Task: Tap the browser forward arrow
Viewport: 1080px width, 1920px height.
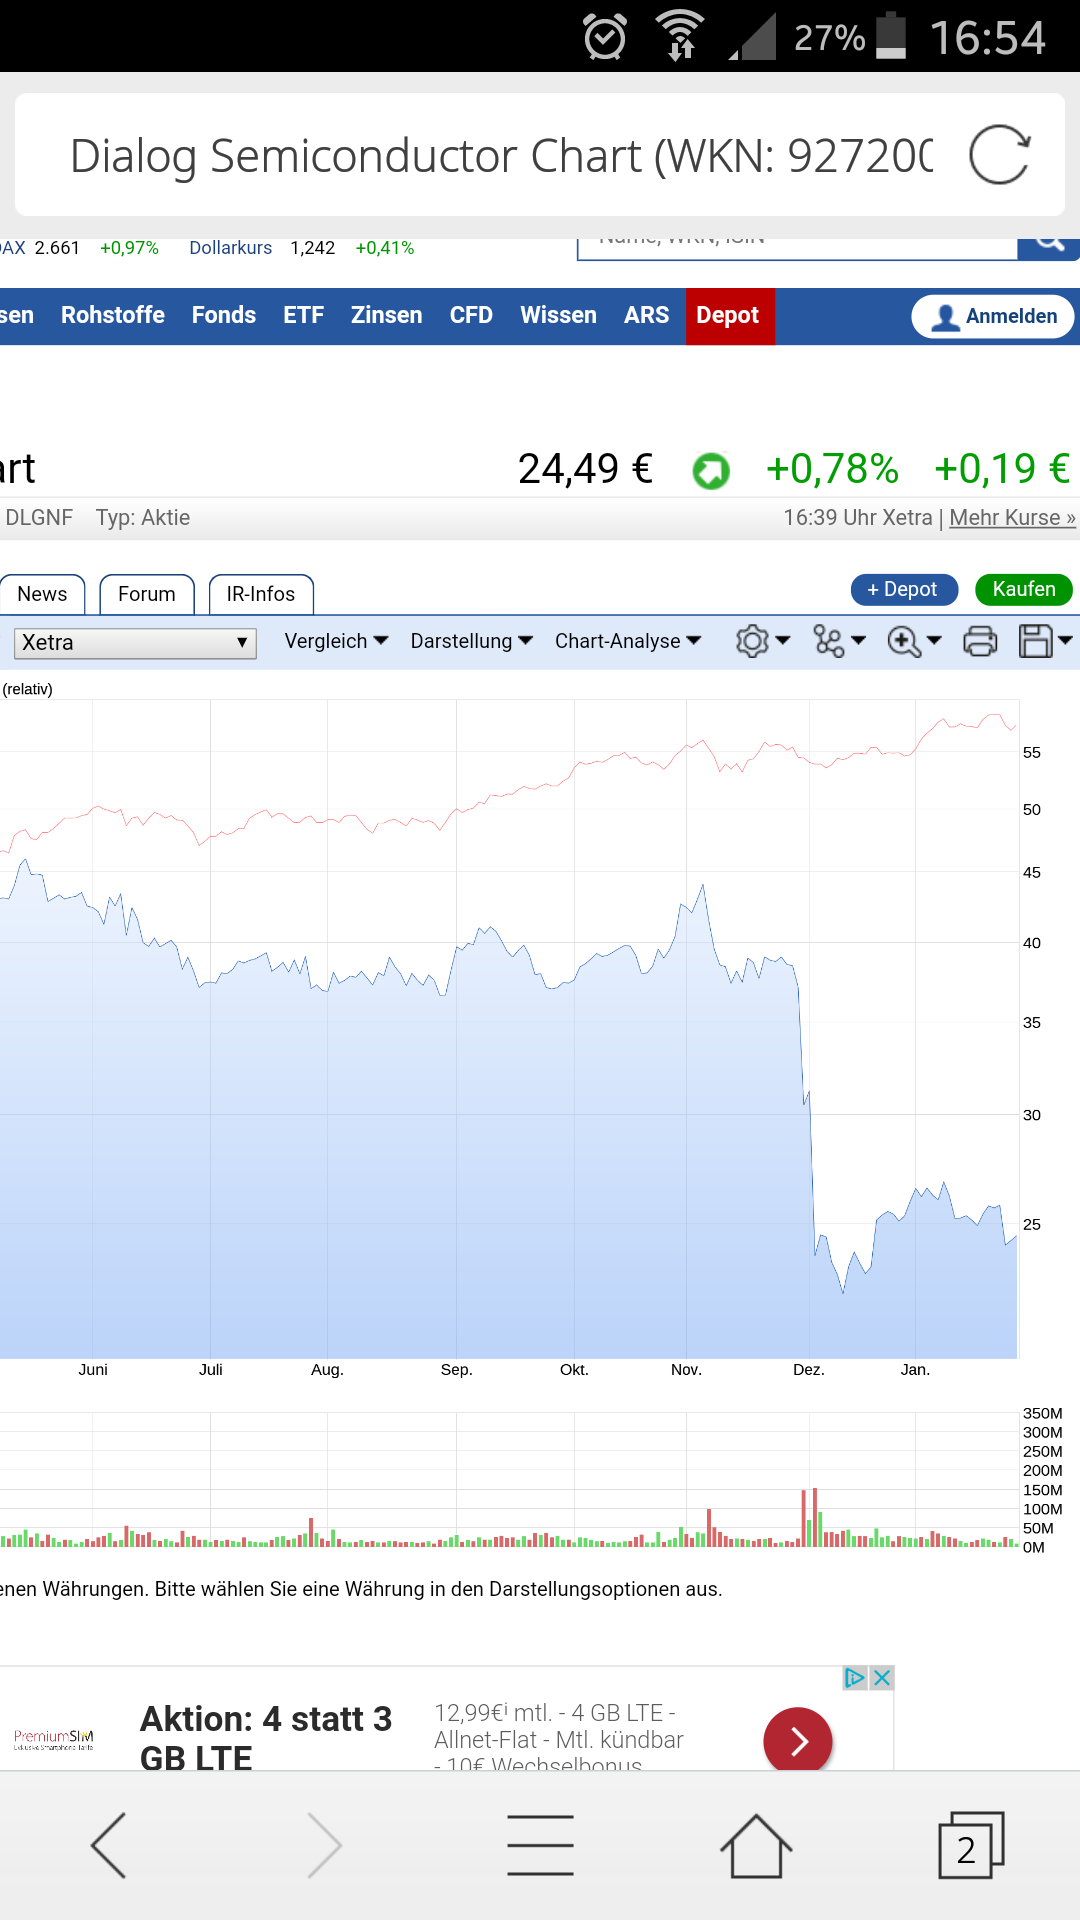Action: pos(324,1845)
